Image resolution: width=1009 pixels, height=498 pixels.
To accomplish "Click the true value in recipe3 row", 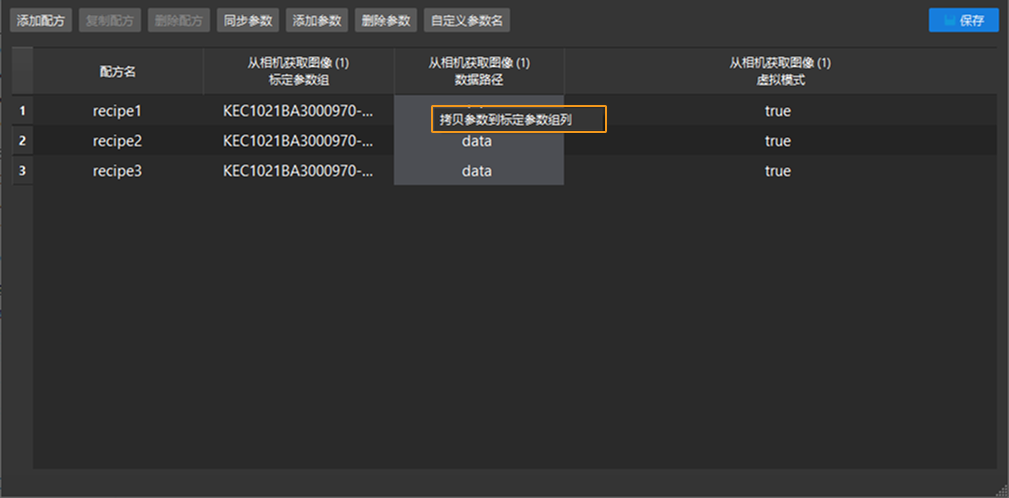I will point(777,171).
